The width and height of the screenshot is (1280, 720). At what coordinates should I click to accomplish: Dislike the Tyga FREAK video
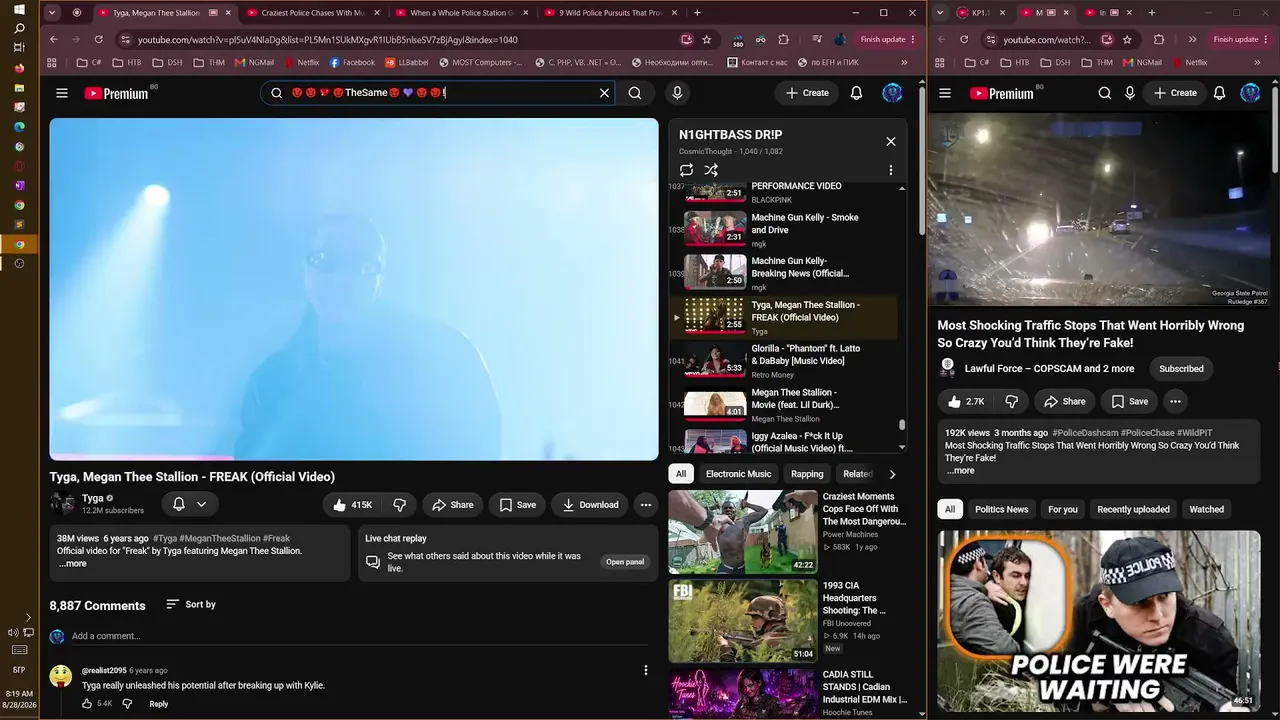[399, 505]
